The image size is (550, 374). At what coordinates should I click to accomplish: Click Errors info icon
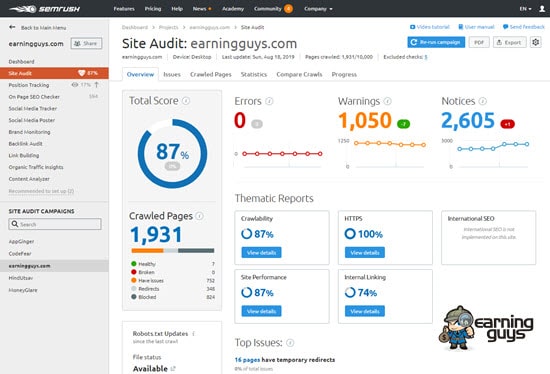coord(269,101)
